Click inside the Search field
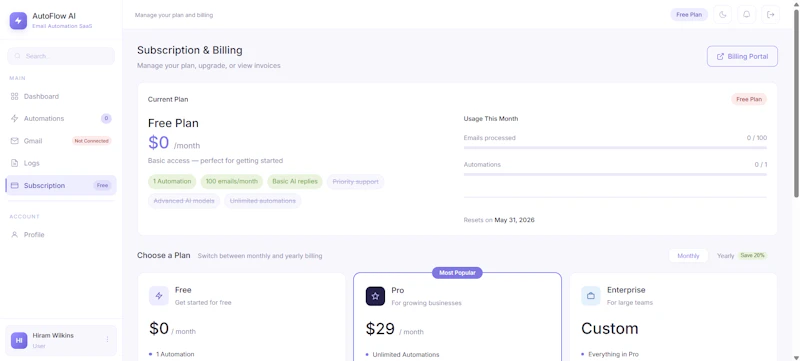800x361 pixels. (x=61, y=56)
